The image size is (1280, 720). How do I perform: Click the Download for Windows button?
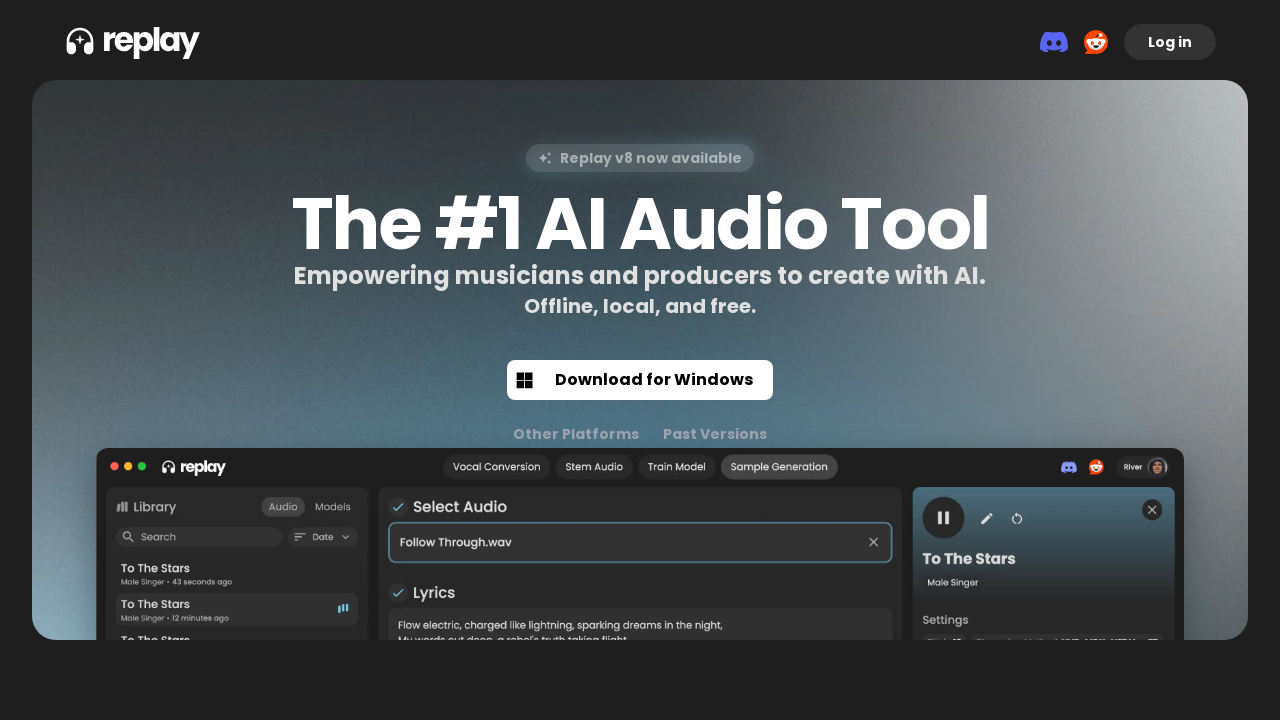point(640,380)
